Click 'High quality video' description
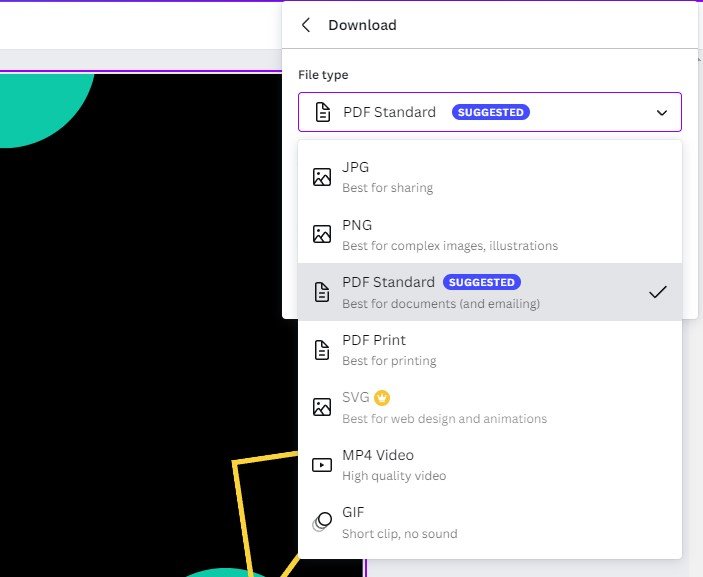 point(394,476)
